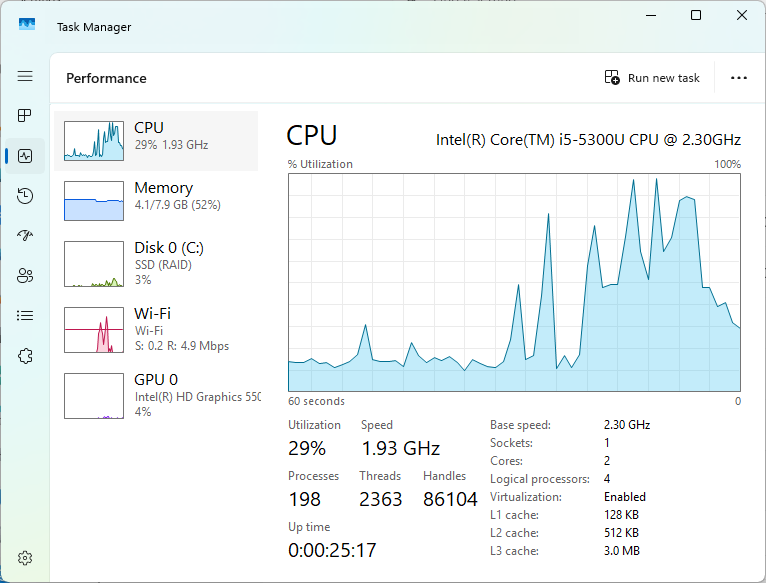
Task: Click the Run new task button
Action: (652, 78)
